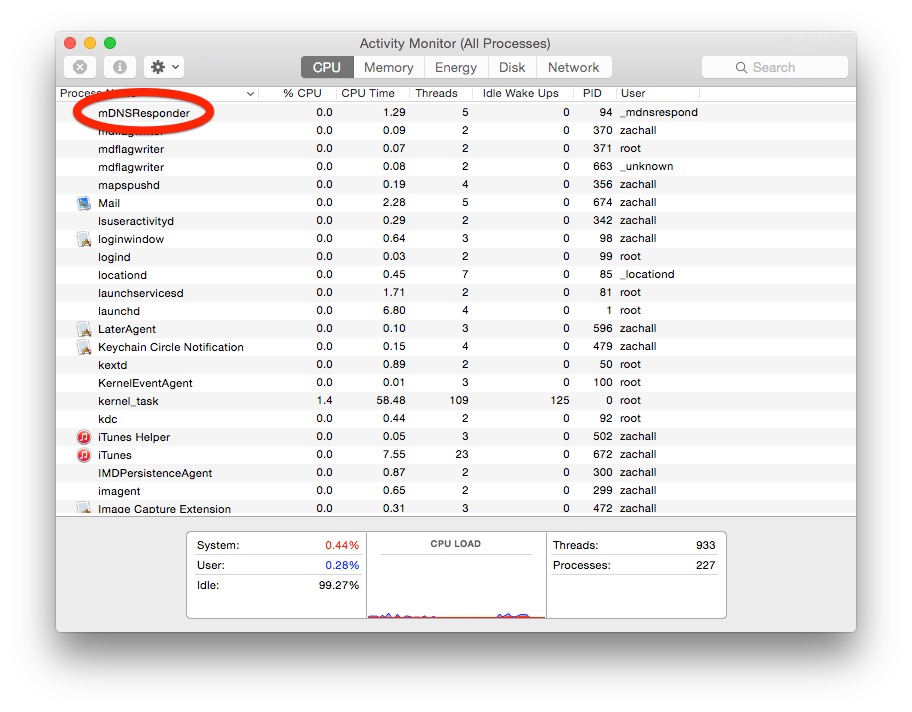Sort processes by % CPU column
The width and height of the screenshot is (912, 712).
(301, 93)
